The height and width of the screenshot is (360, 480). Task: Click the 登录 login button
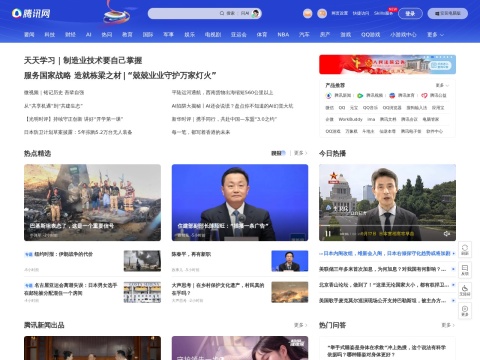tap(410, 13)
